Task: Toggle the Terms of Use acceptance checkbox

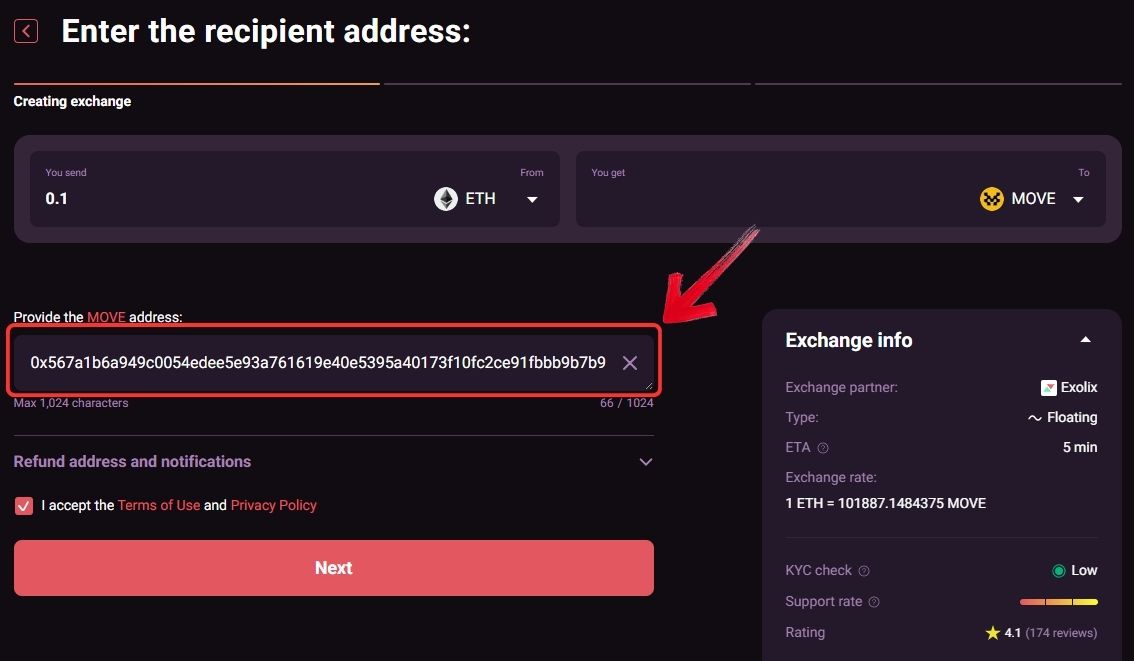Action: pyautogui.click(x=24, y=506)
